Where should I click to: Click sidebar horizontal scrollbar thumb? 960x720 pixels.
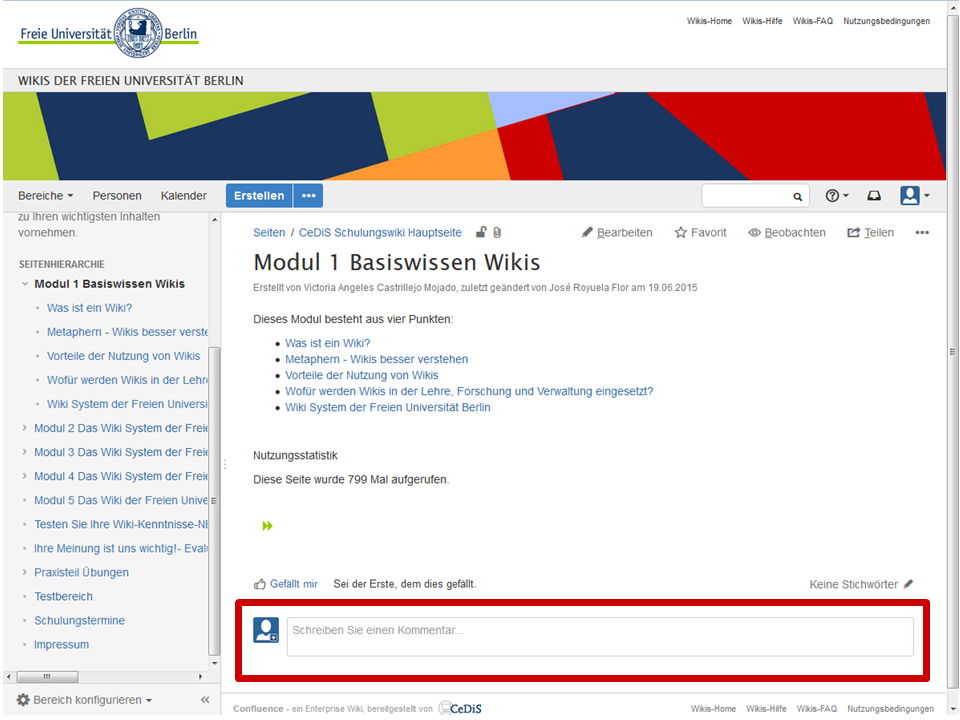(47, 677)
